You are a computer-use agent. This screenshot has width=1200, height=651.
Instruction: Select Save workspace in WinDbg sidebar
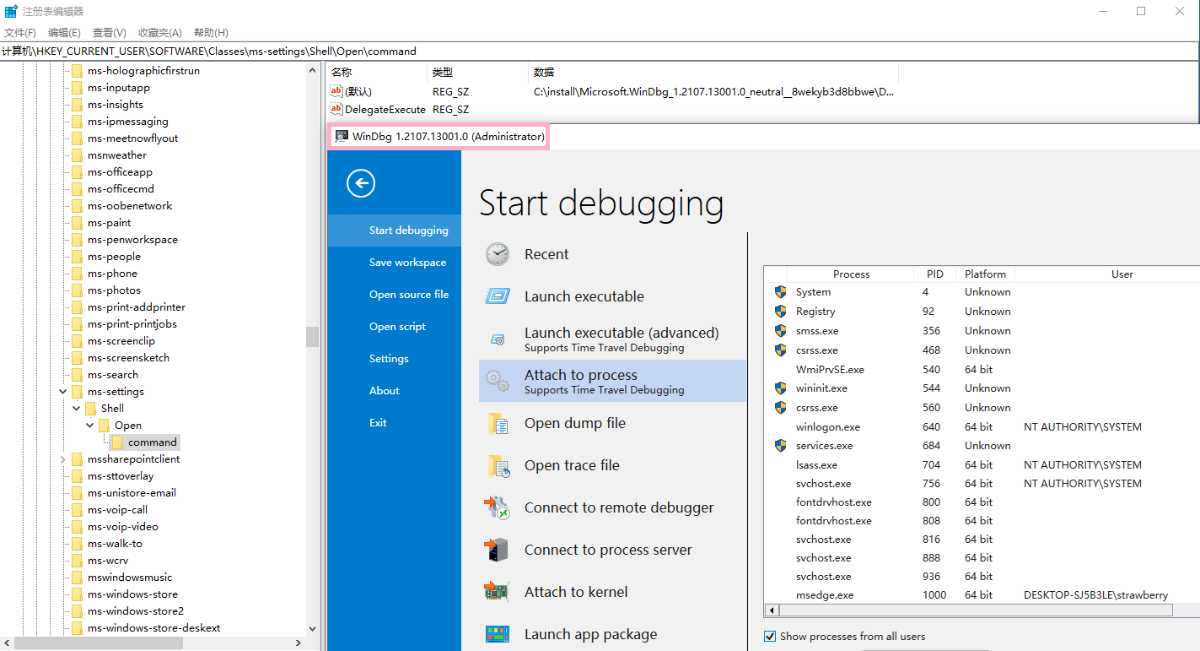click(x=394, y=262)
